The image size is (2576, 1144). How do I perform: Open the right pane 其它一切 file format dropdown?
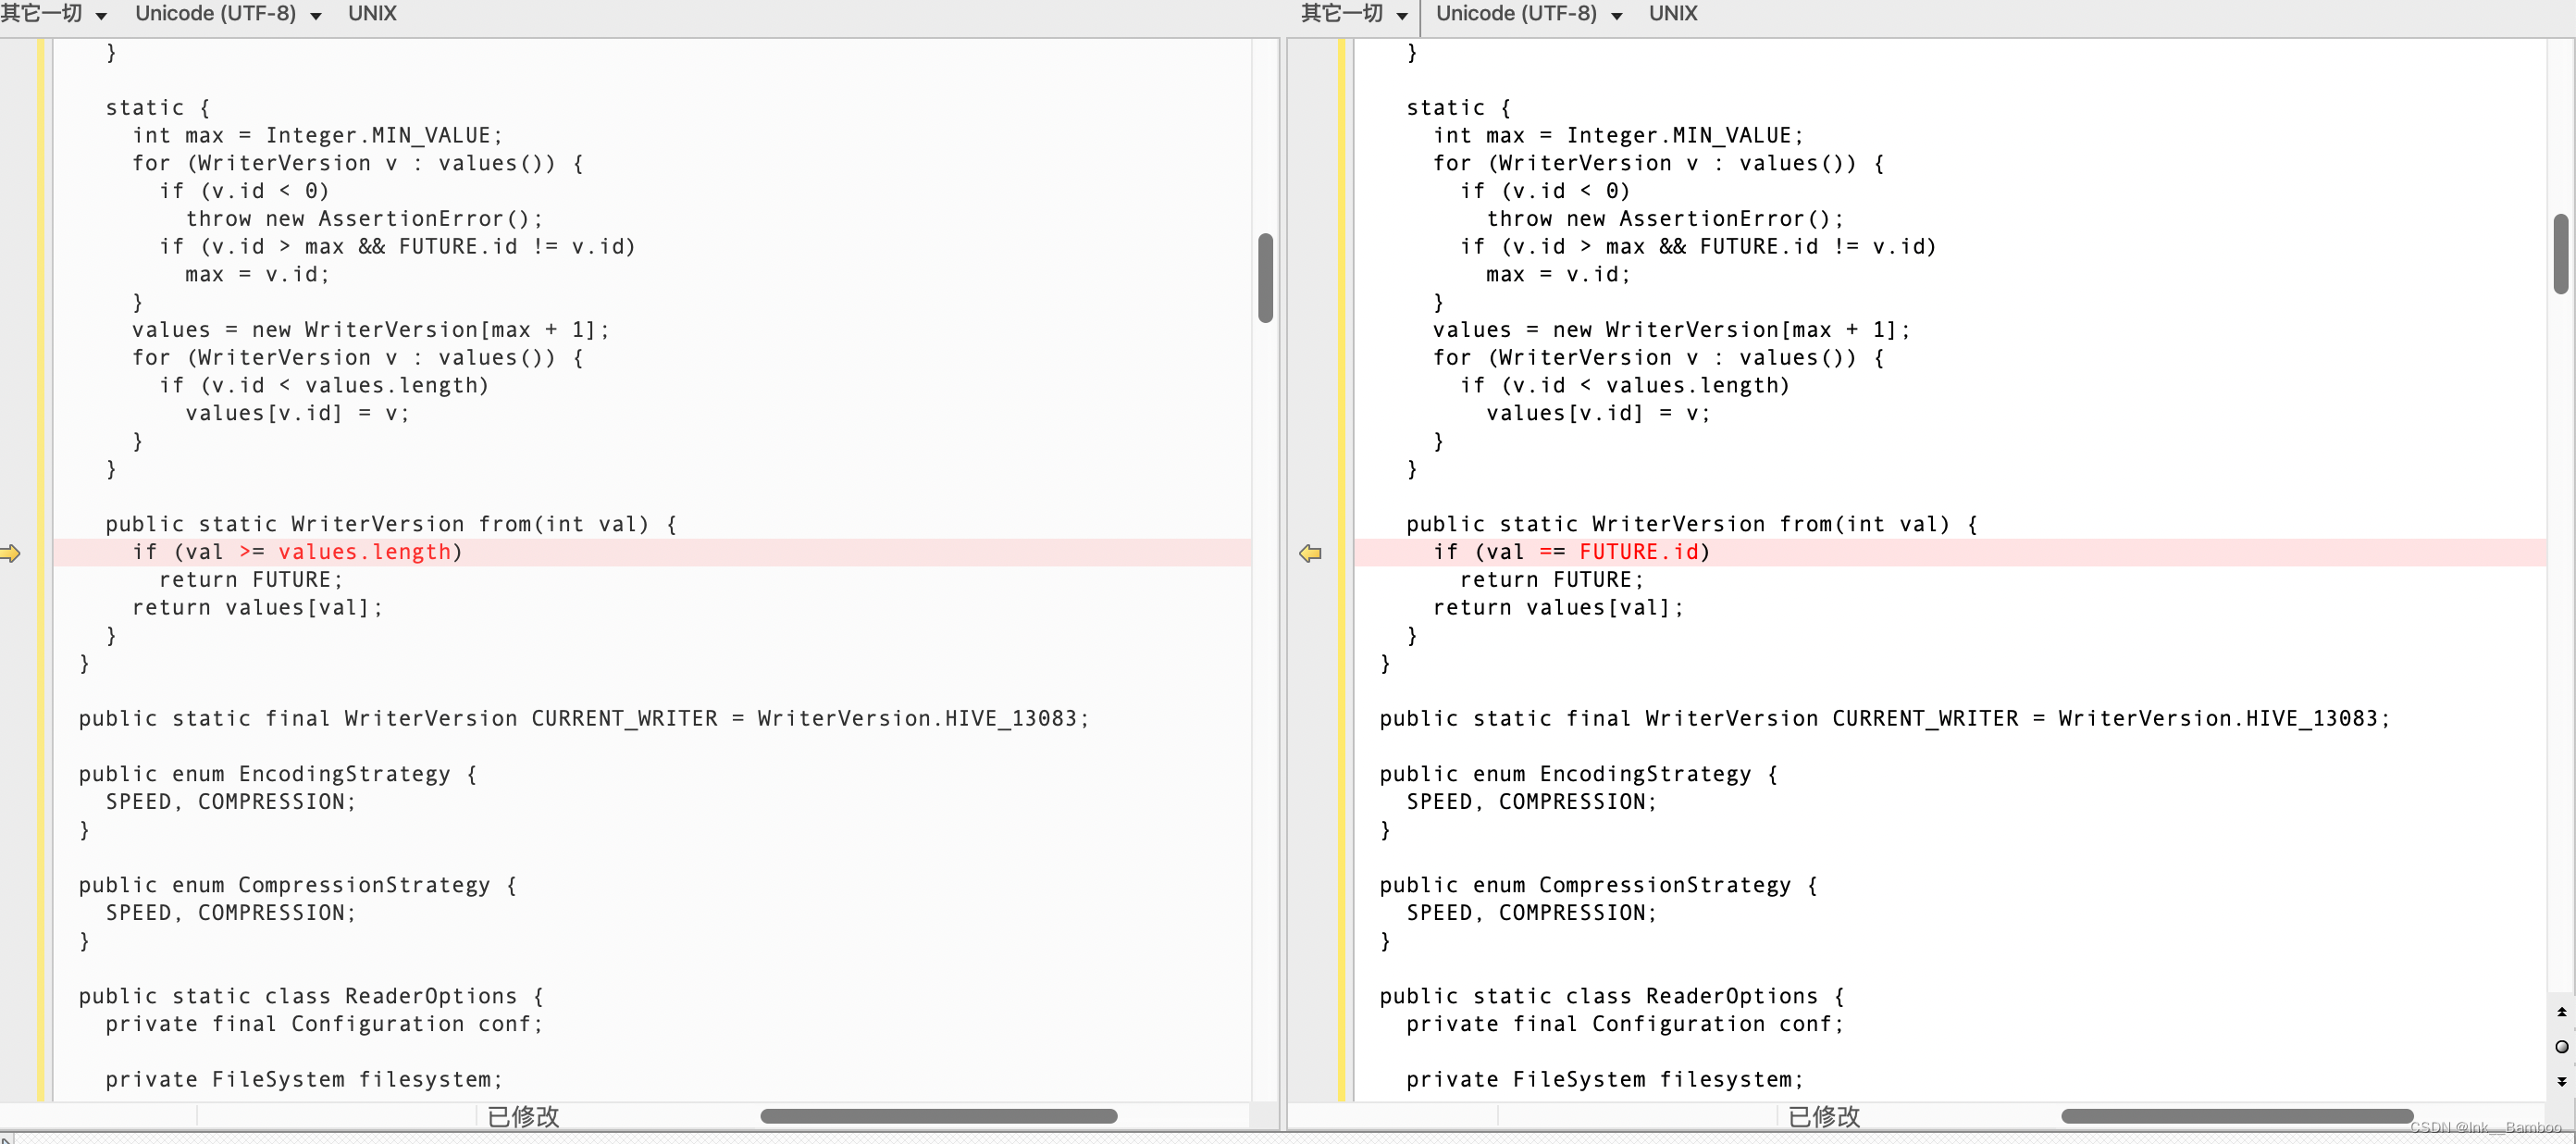pyautogui.click(x=1355, y=14)
